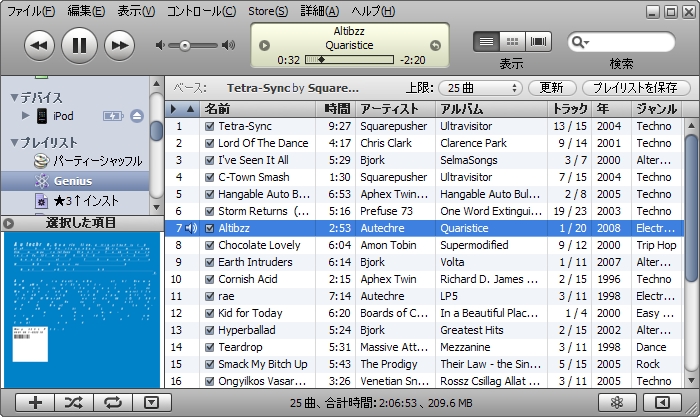Image resolution: width=700 pixels, height=417 pixels.
Task: Switch to grid view
Action: [512, 42]
